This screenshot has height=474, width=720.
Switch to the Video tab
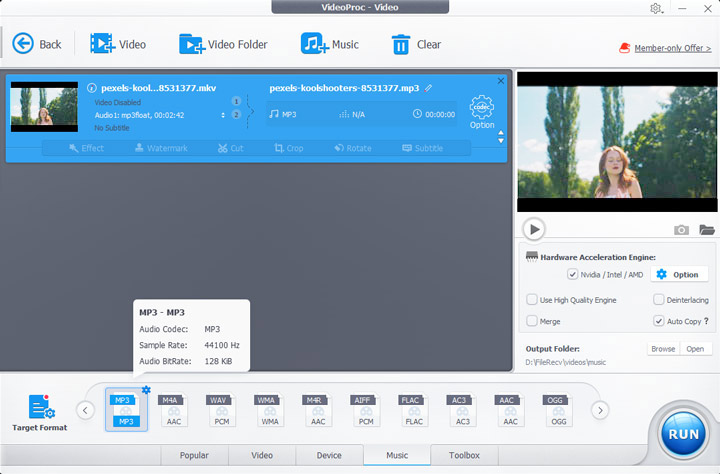click(262, 455)
